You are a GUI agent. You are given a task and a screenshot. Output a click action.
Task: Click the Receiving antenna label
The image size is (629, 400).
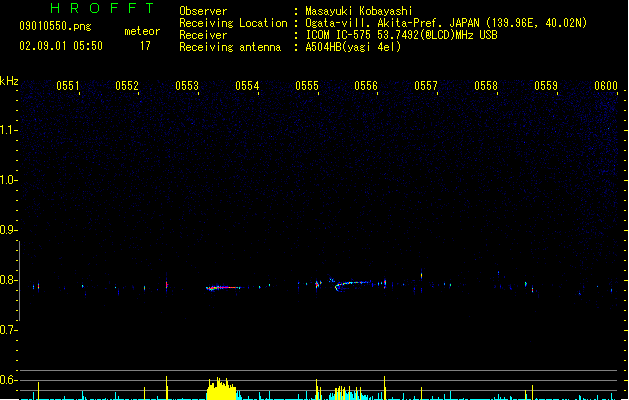(230, 47)
